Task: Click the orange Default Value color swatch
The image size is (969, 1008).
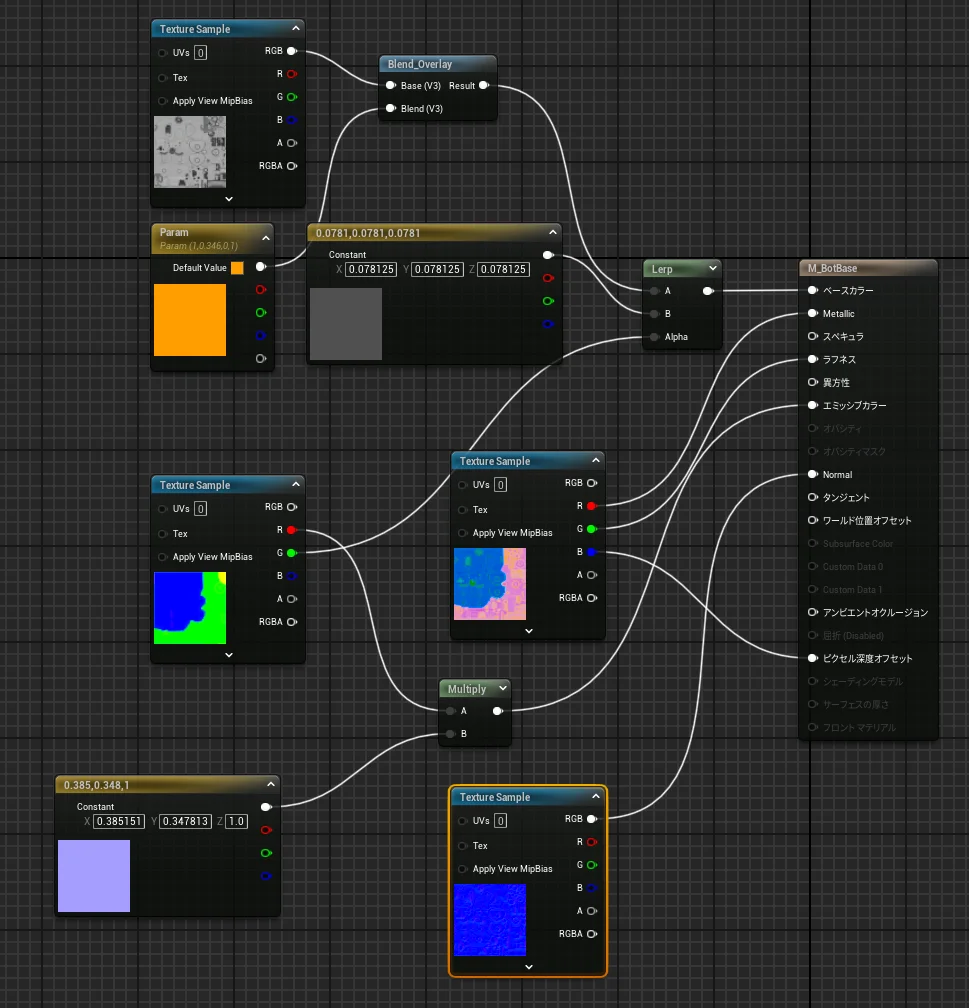Action: tap(237, 268)
